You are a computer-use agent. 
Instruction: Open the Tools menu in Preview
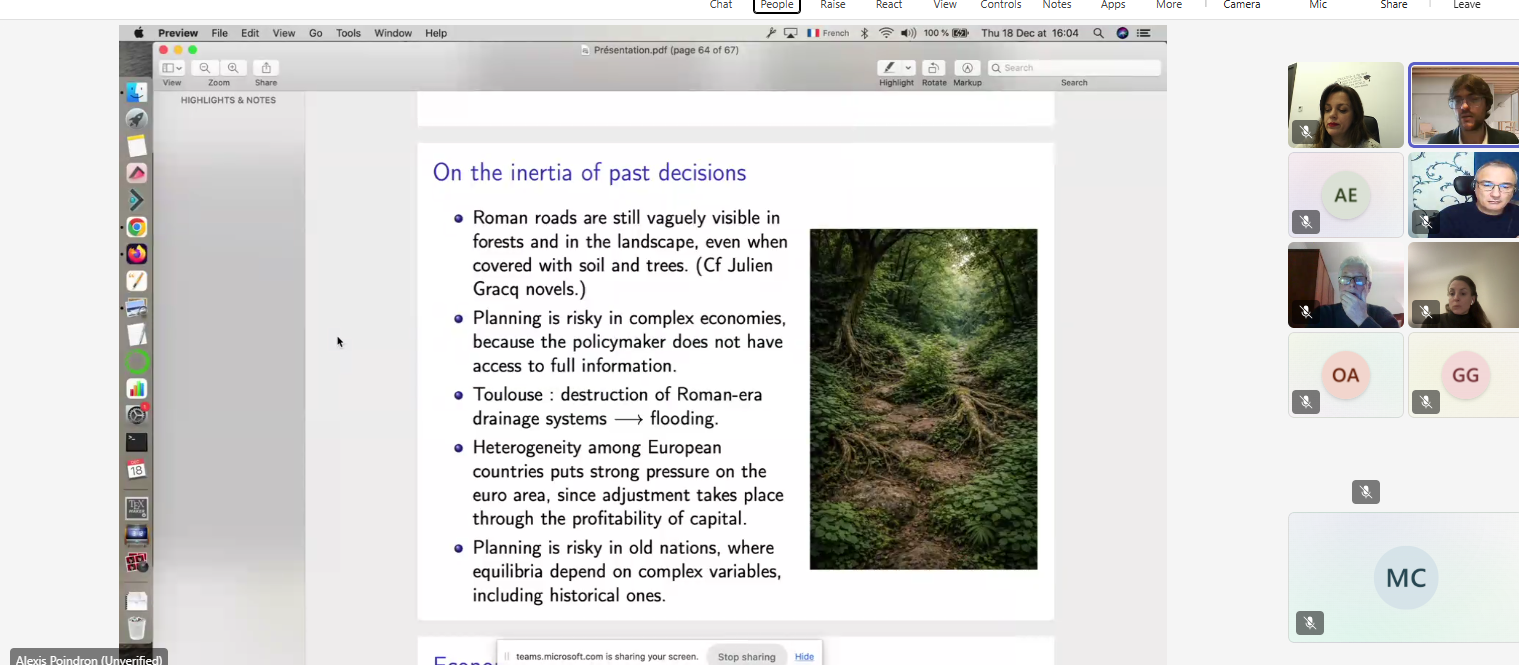click(348, 33)
